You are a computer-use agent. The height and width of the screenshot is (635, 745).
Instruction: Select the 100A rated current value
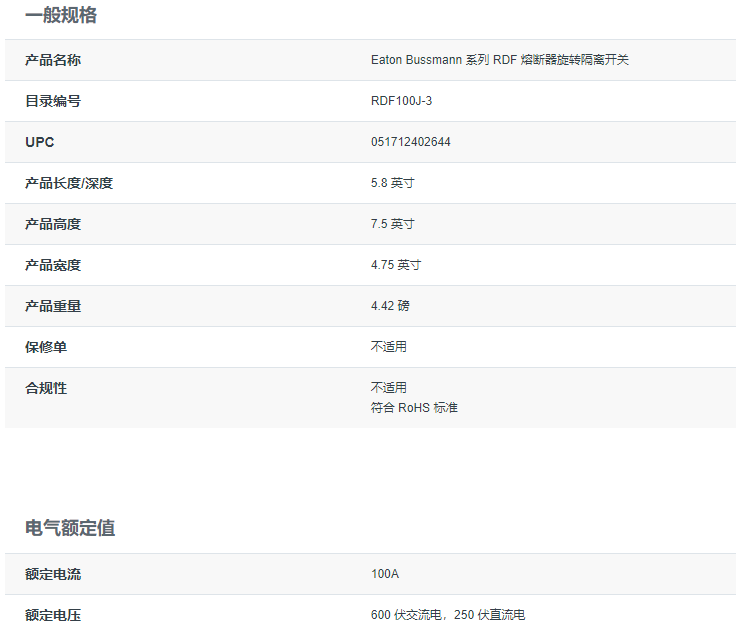coord(385,574)
